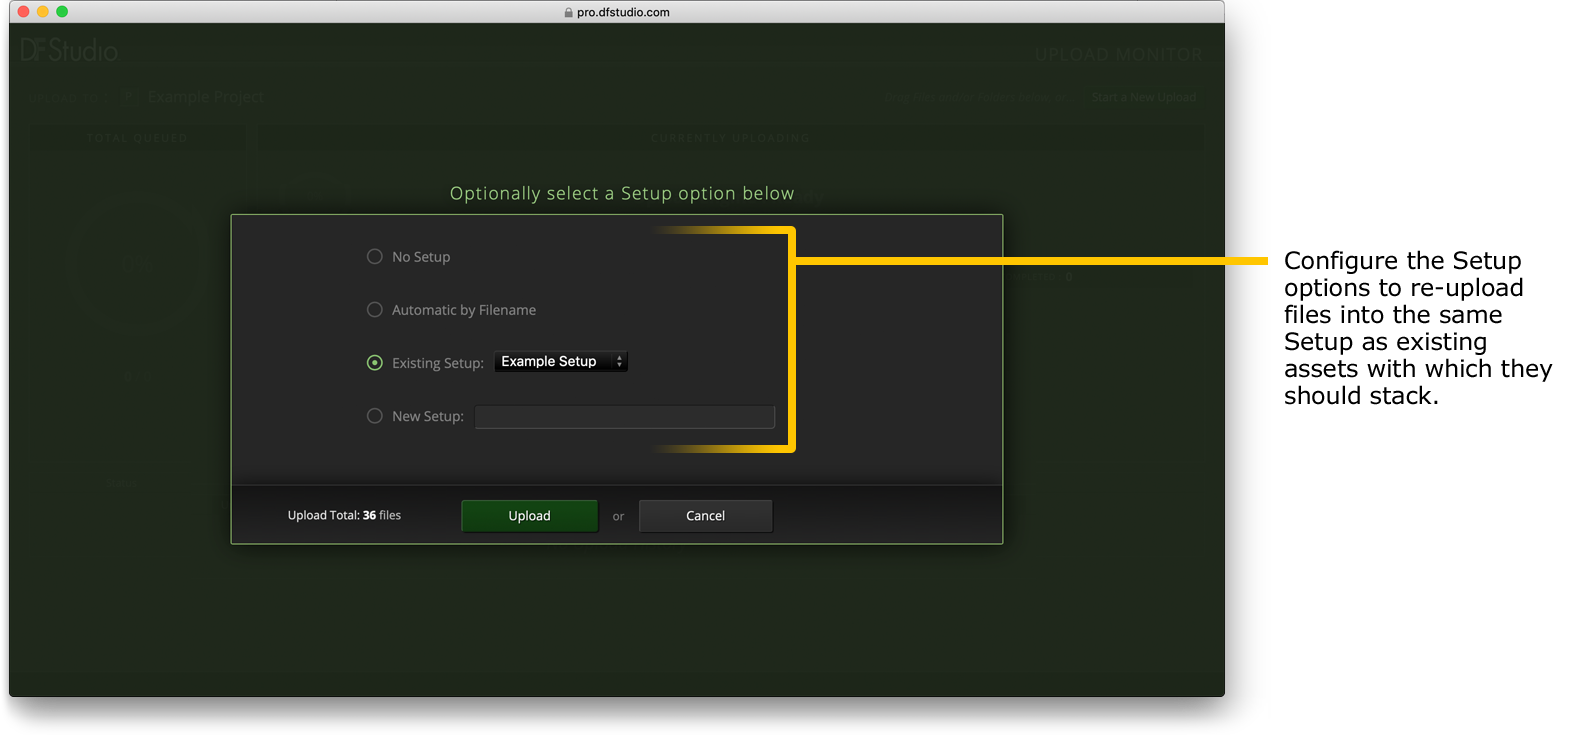Enable the New Setup radio option

(375, 416)
